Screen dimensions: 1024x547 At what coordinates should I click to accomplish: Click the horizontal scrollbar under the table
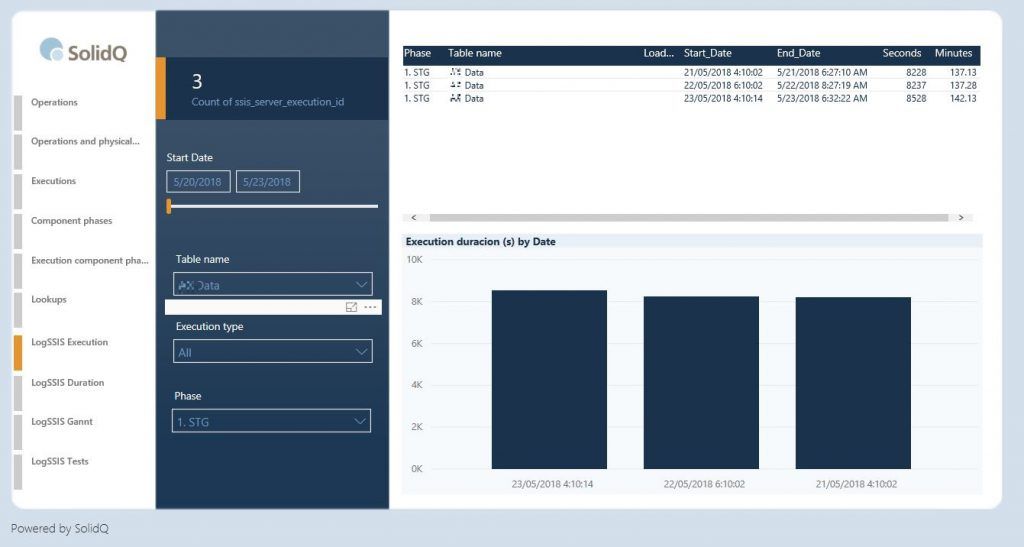coord(687,217)
